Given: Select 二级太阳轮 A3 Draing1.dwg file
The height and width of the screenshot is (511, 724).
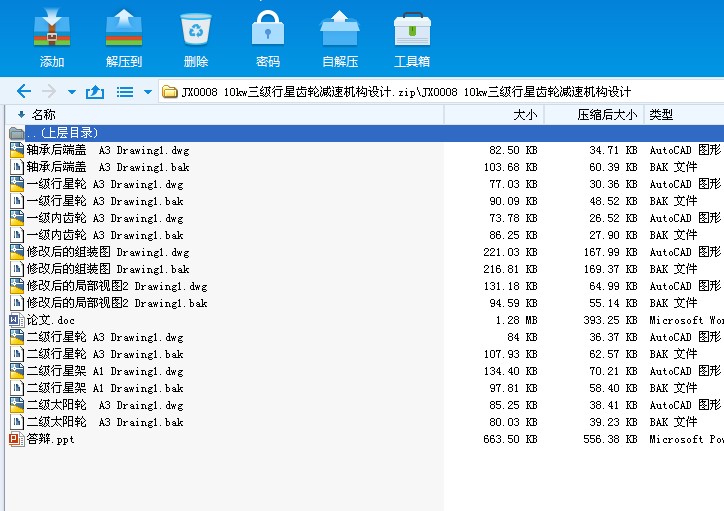Looking at the screenshot, I should [105, 405].
